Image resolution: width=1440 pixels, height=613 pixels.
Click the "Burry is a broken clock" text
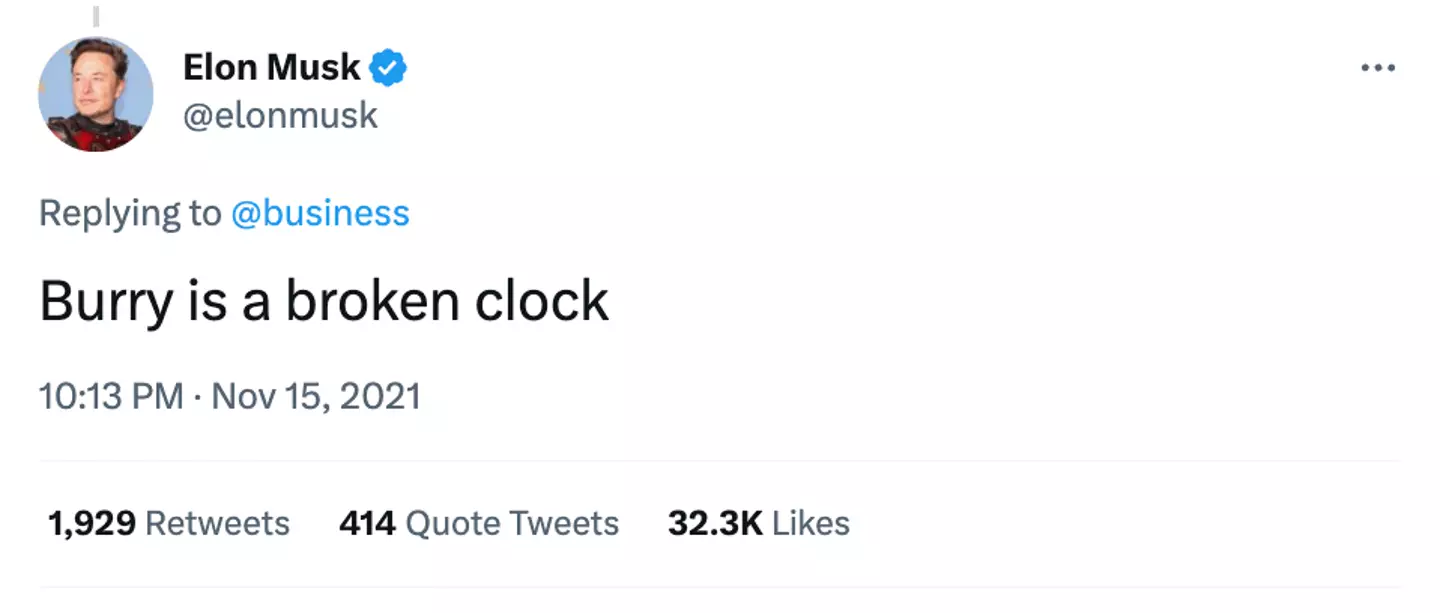[x=324, y=301]
